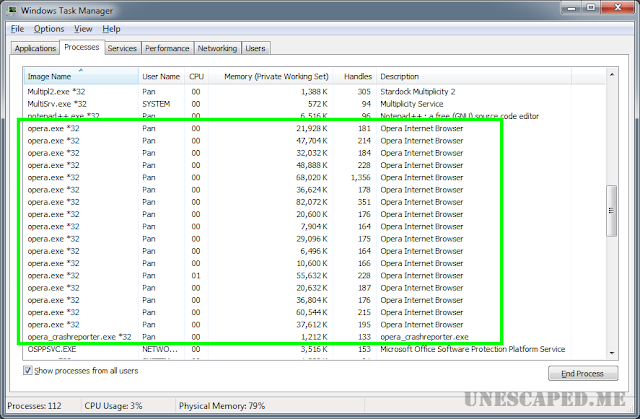Select opera.exe row using 36,624 K

pos(314,190)
